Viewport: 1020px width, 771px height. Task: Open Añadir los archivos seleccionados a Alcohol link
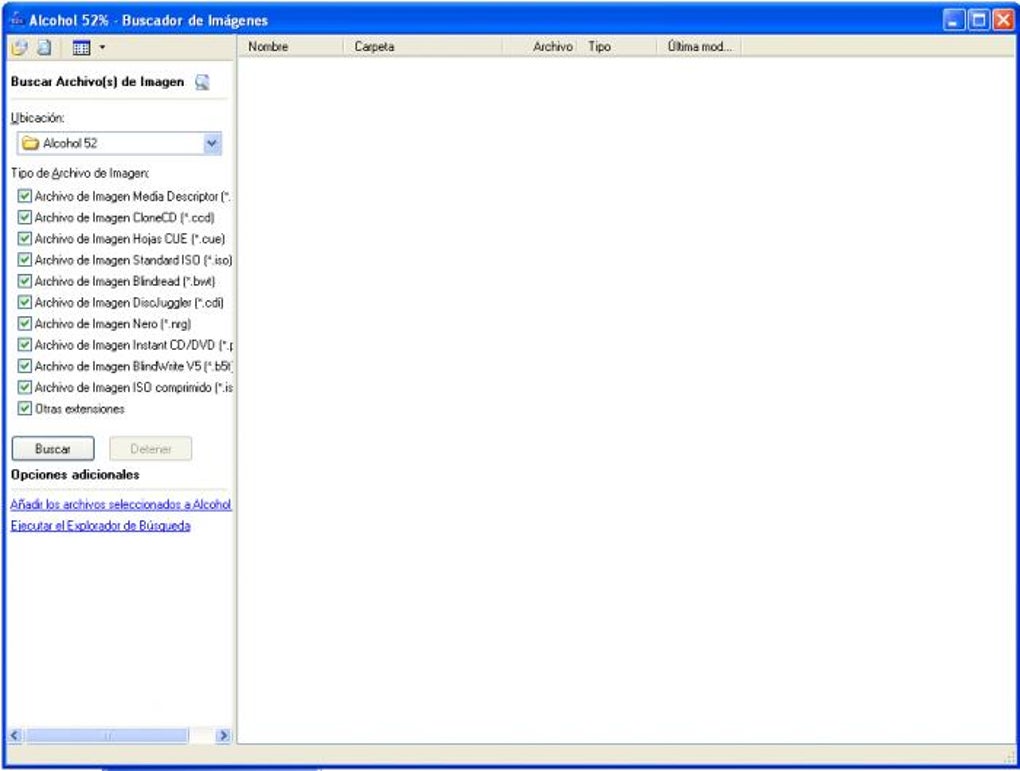click(121, 504)
